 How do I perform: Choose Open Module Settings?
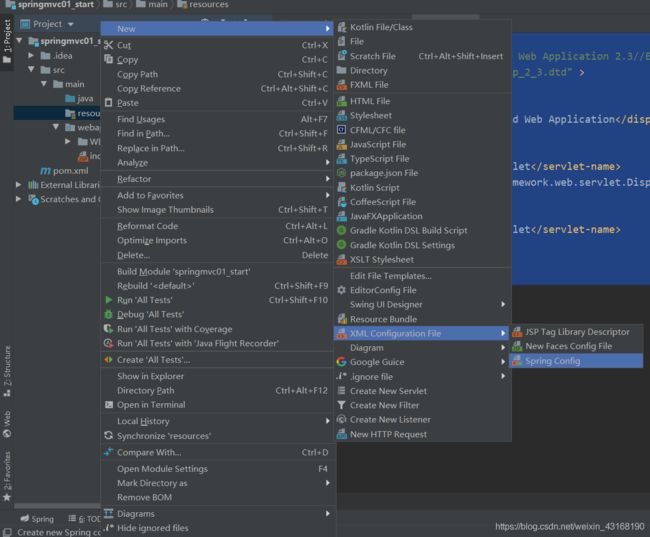coord(217,469)
